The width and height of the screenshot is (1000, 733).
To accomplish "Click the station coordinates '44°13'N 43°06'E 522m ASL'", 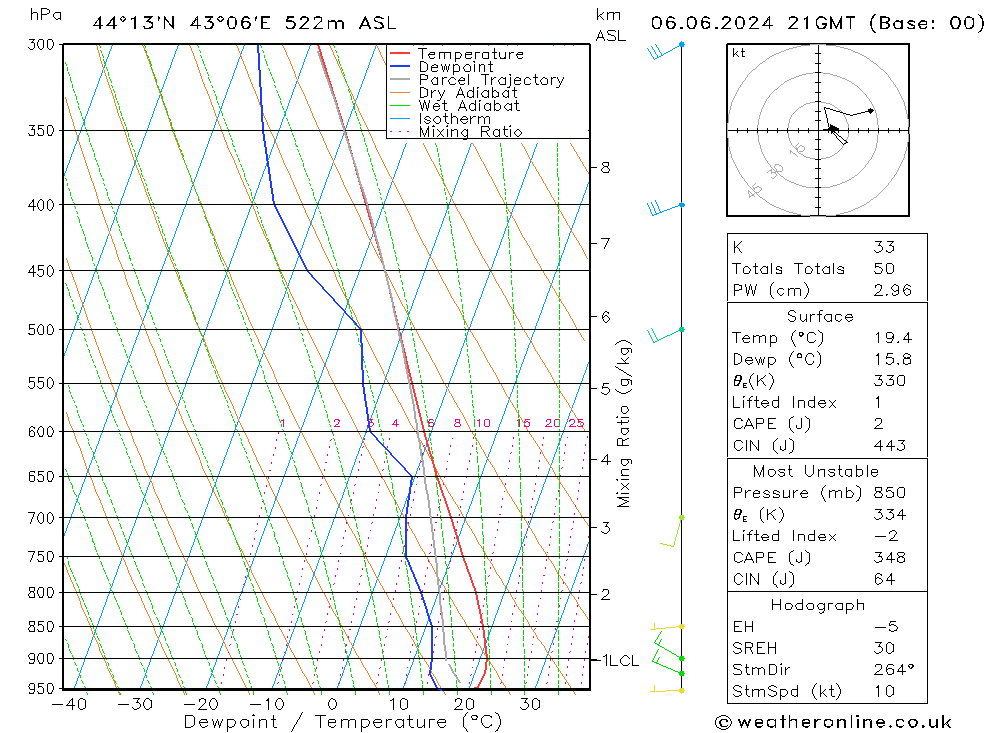I will point(244,23).
